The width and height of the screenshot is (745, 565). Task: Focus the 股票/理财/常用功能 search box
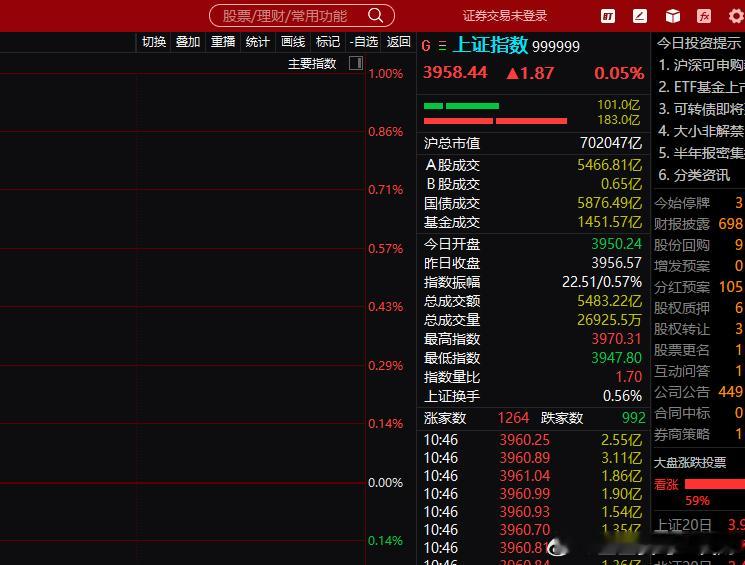pyautogui.click(x=302, y=16)
